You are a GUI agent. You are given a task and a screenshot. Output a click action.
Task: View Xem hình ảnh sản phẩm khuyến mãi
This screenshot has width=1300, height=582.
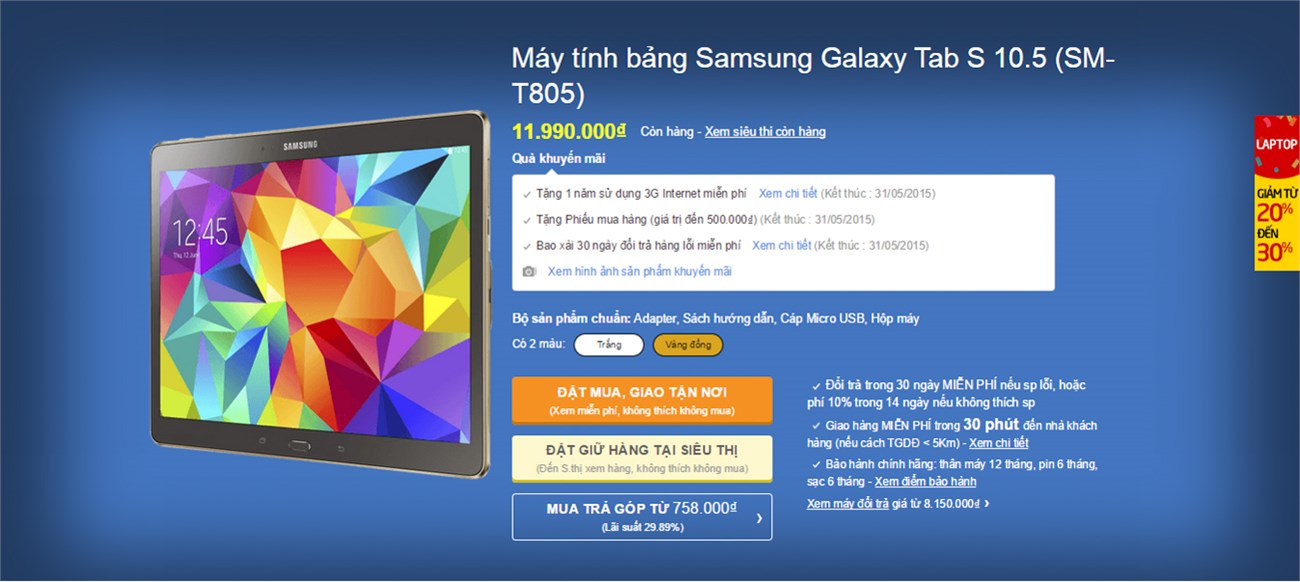tap(639, 271)
